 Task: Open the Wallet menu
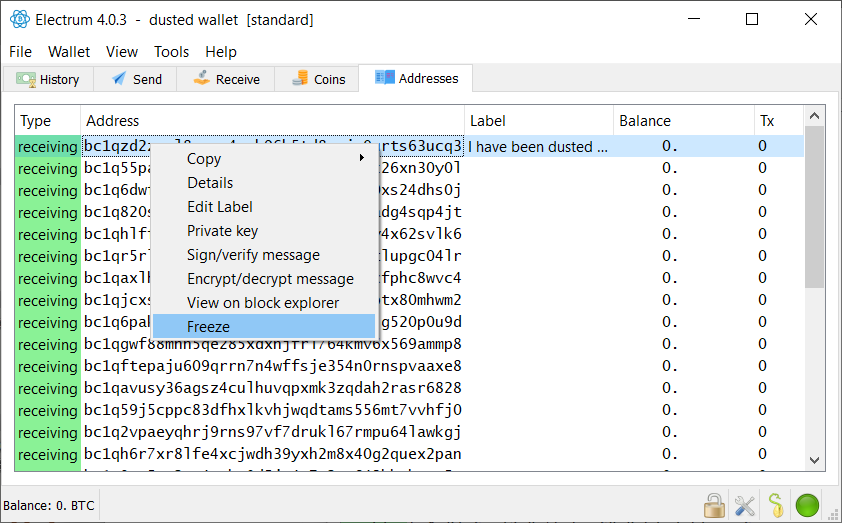[x=69, y=52]
